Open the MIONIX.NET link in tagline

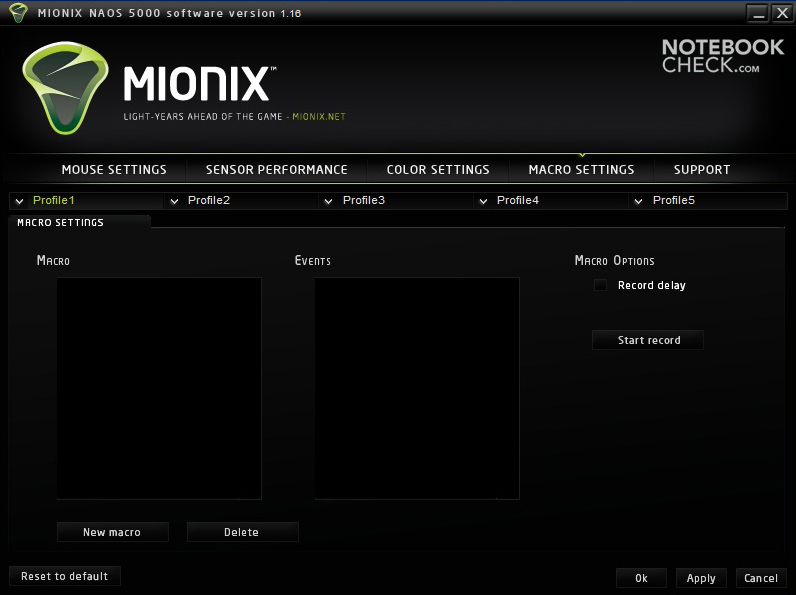click(319, 117)
